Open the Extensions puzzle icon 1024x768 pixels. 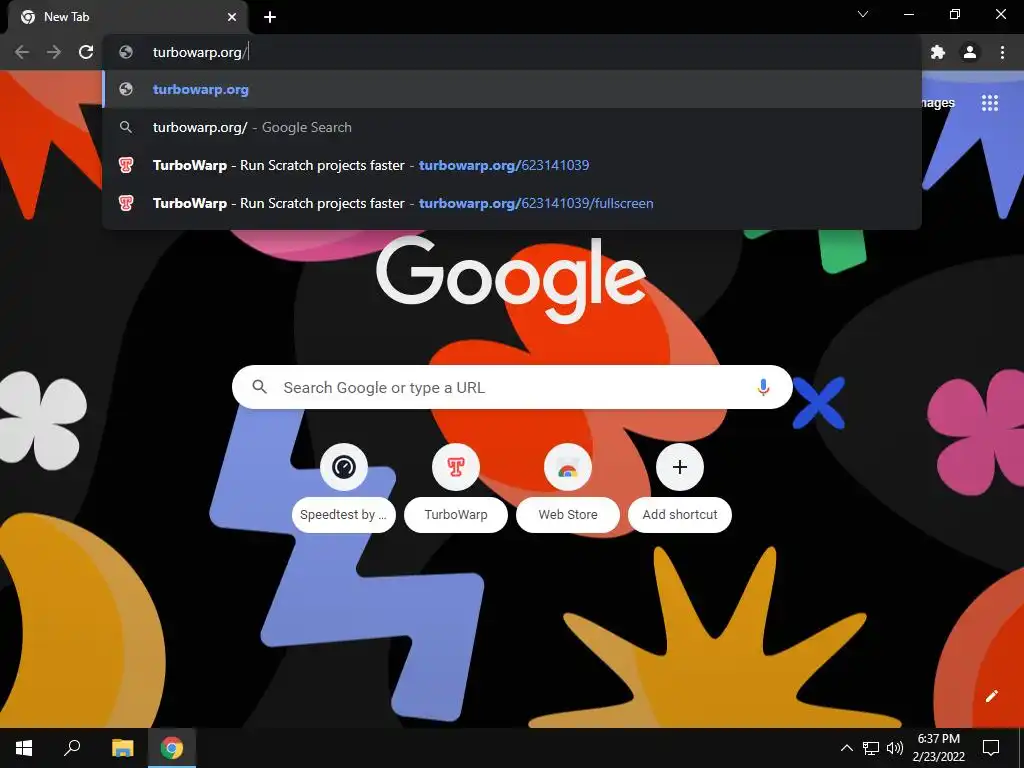tap(938, 52)
